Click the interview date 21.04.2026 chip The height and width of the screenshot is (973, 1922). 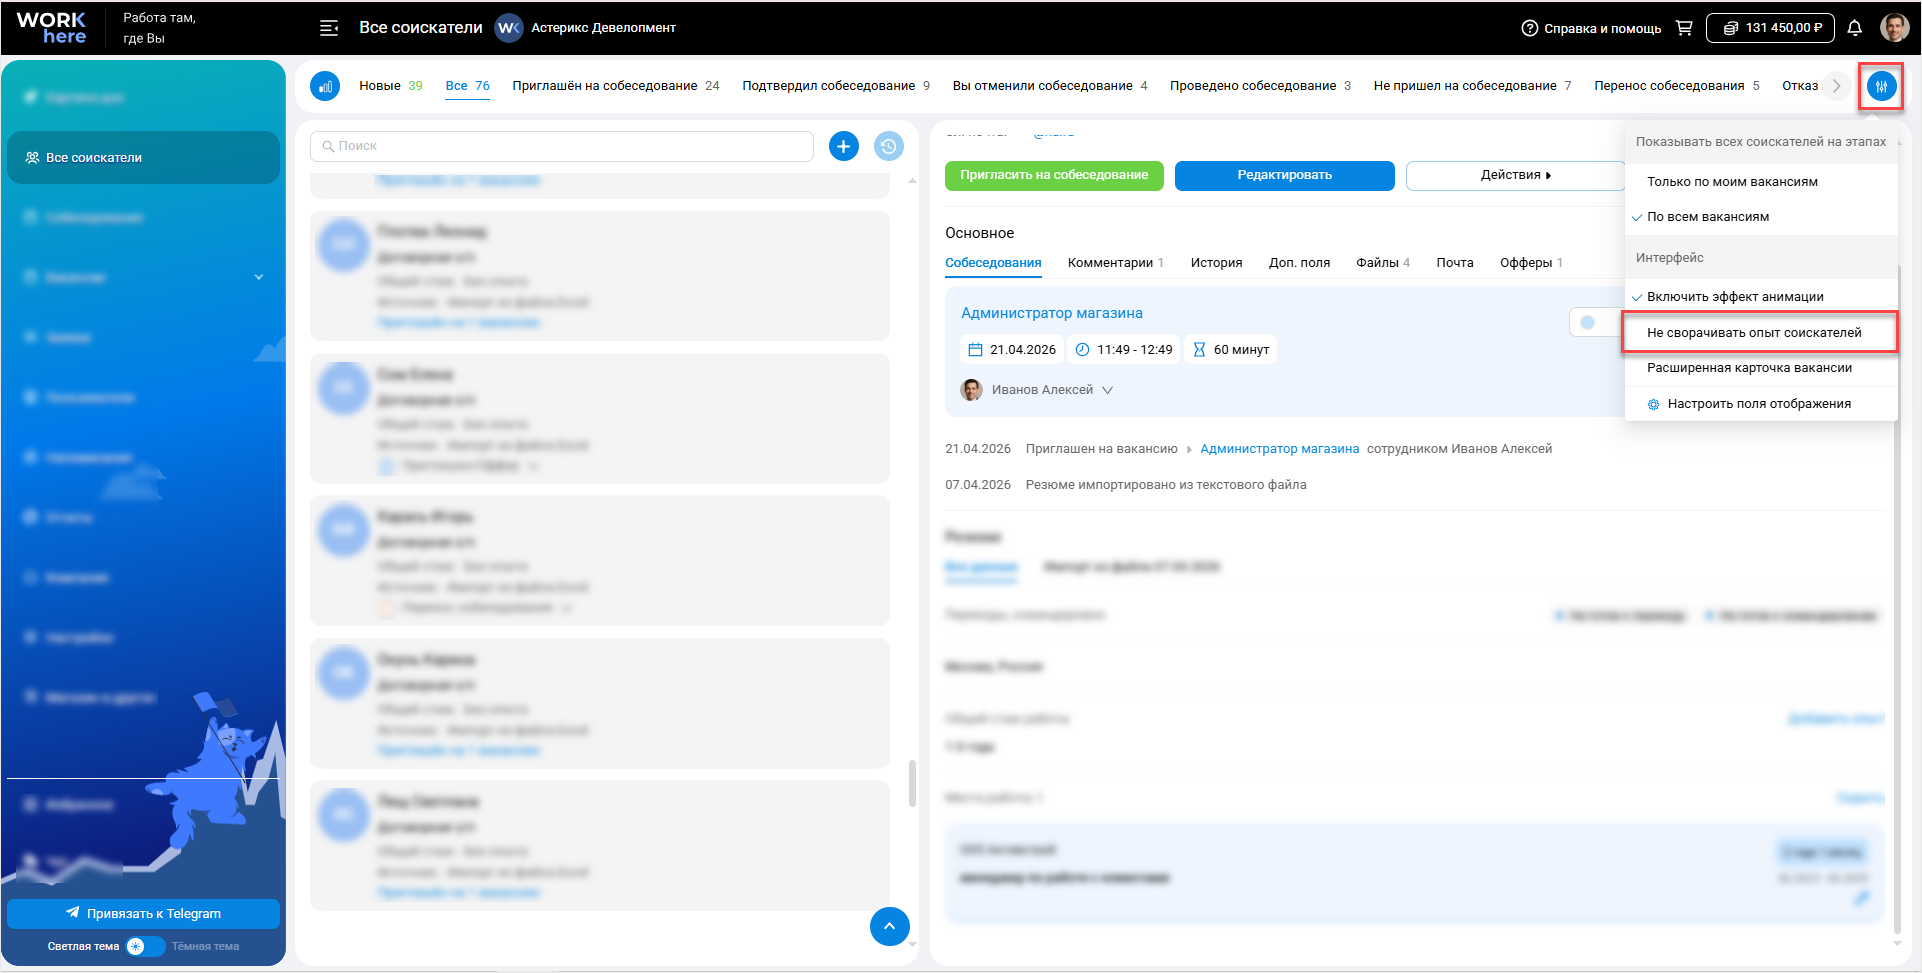pyautogui.click(x=1012, y=349)
